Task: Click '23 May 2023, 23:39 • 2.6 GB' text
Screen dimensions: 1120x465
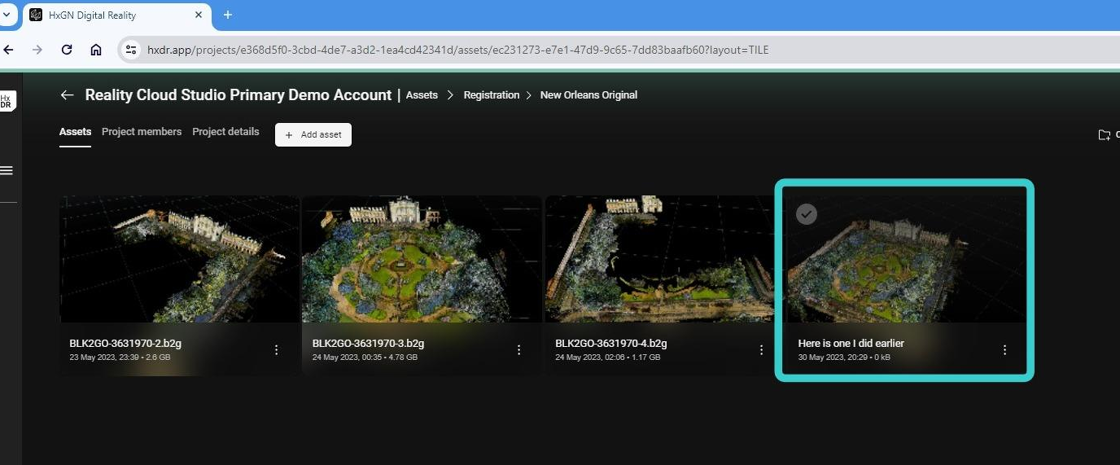Action: pos(120,356)
